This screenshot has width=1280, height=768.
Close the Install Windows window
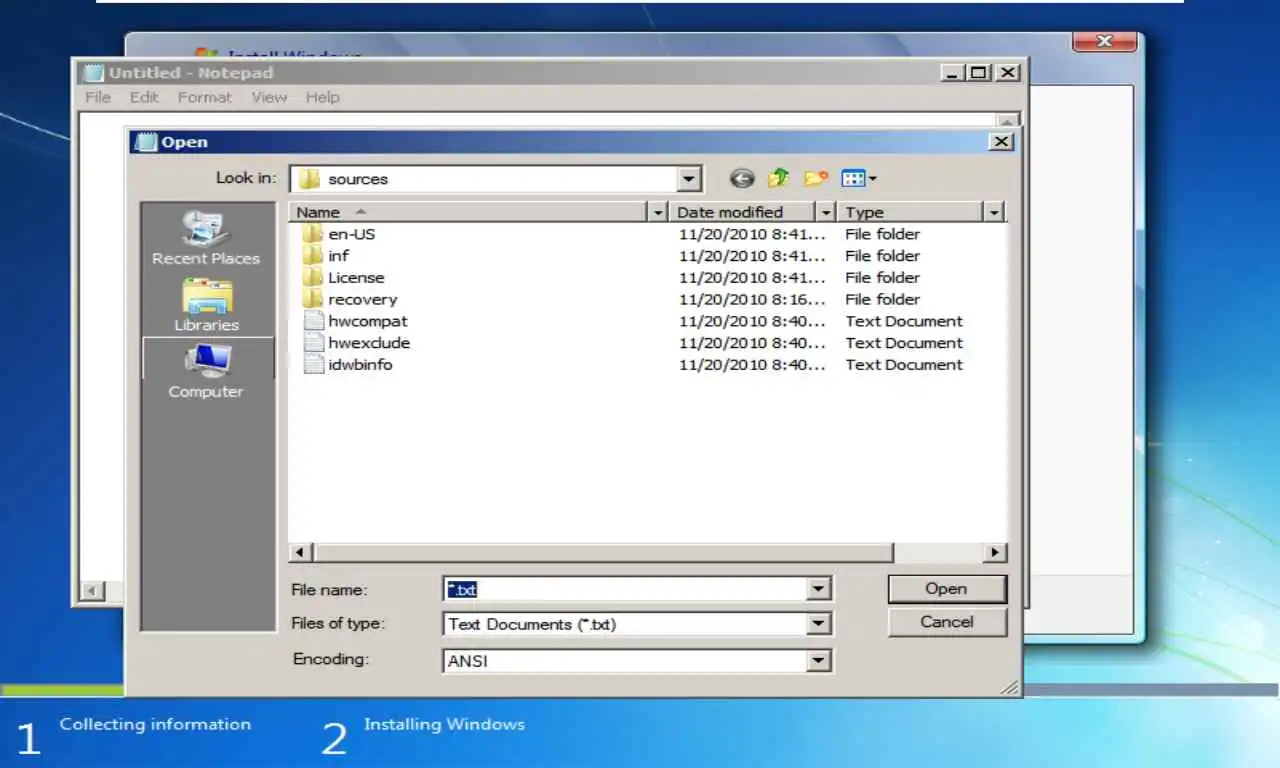1104,41
